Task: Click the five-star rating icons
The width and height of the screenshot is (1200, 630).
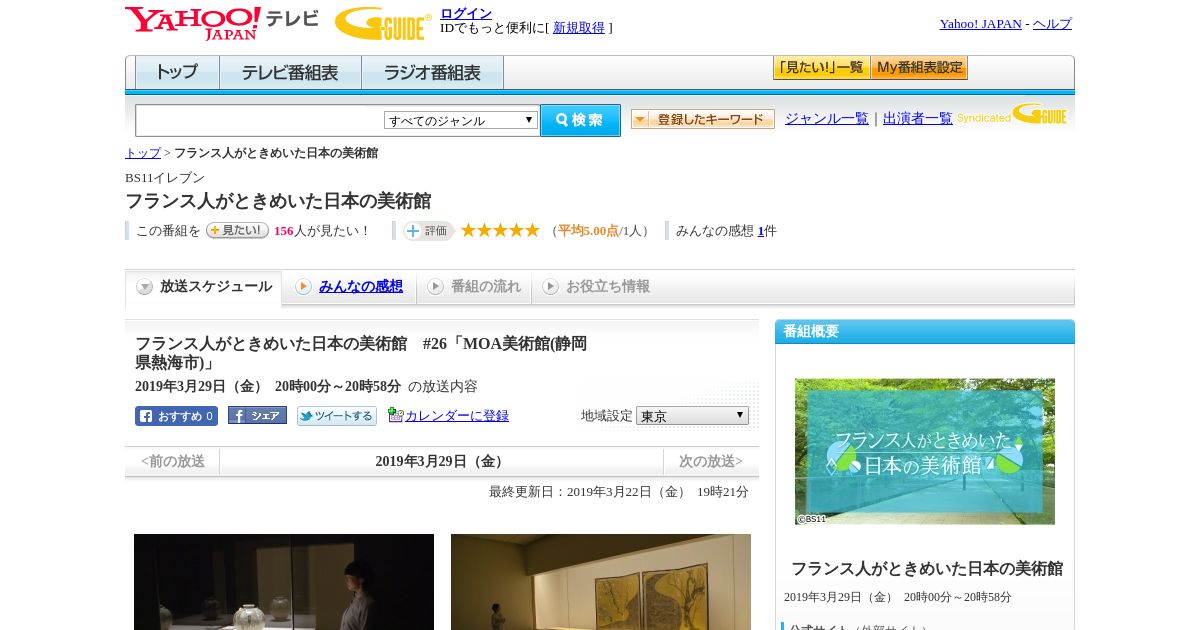Action: coord(500,230)
